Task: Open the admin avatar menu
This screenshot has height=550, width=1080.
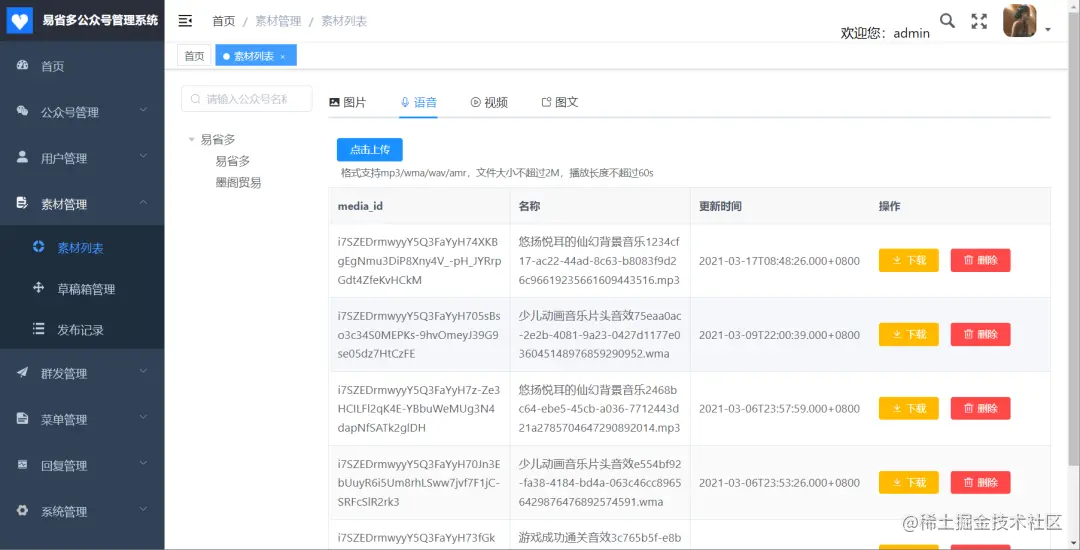Action: (x=1019, y=21)
